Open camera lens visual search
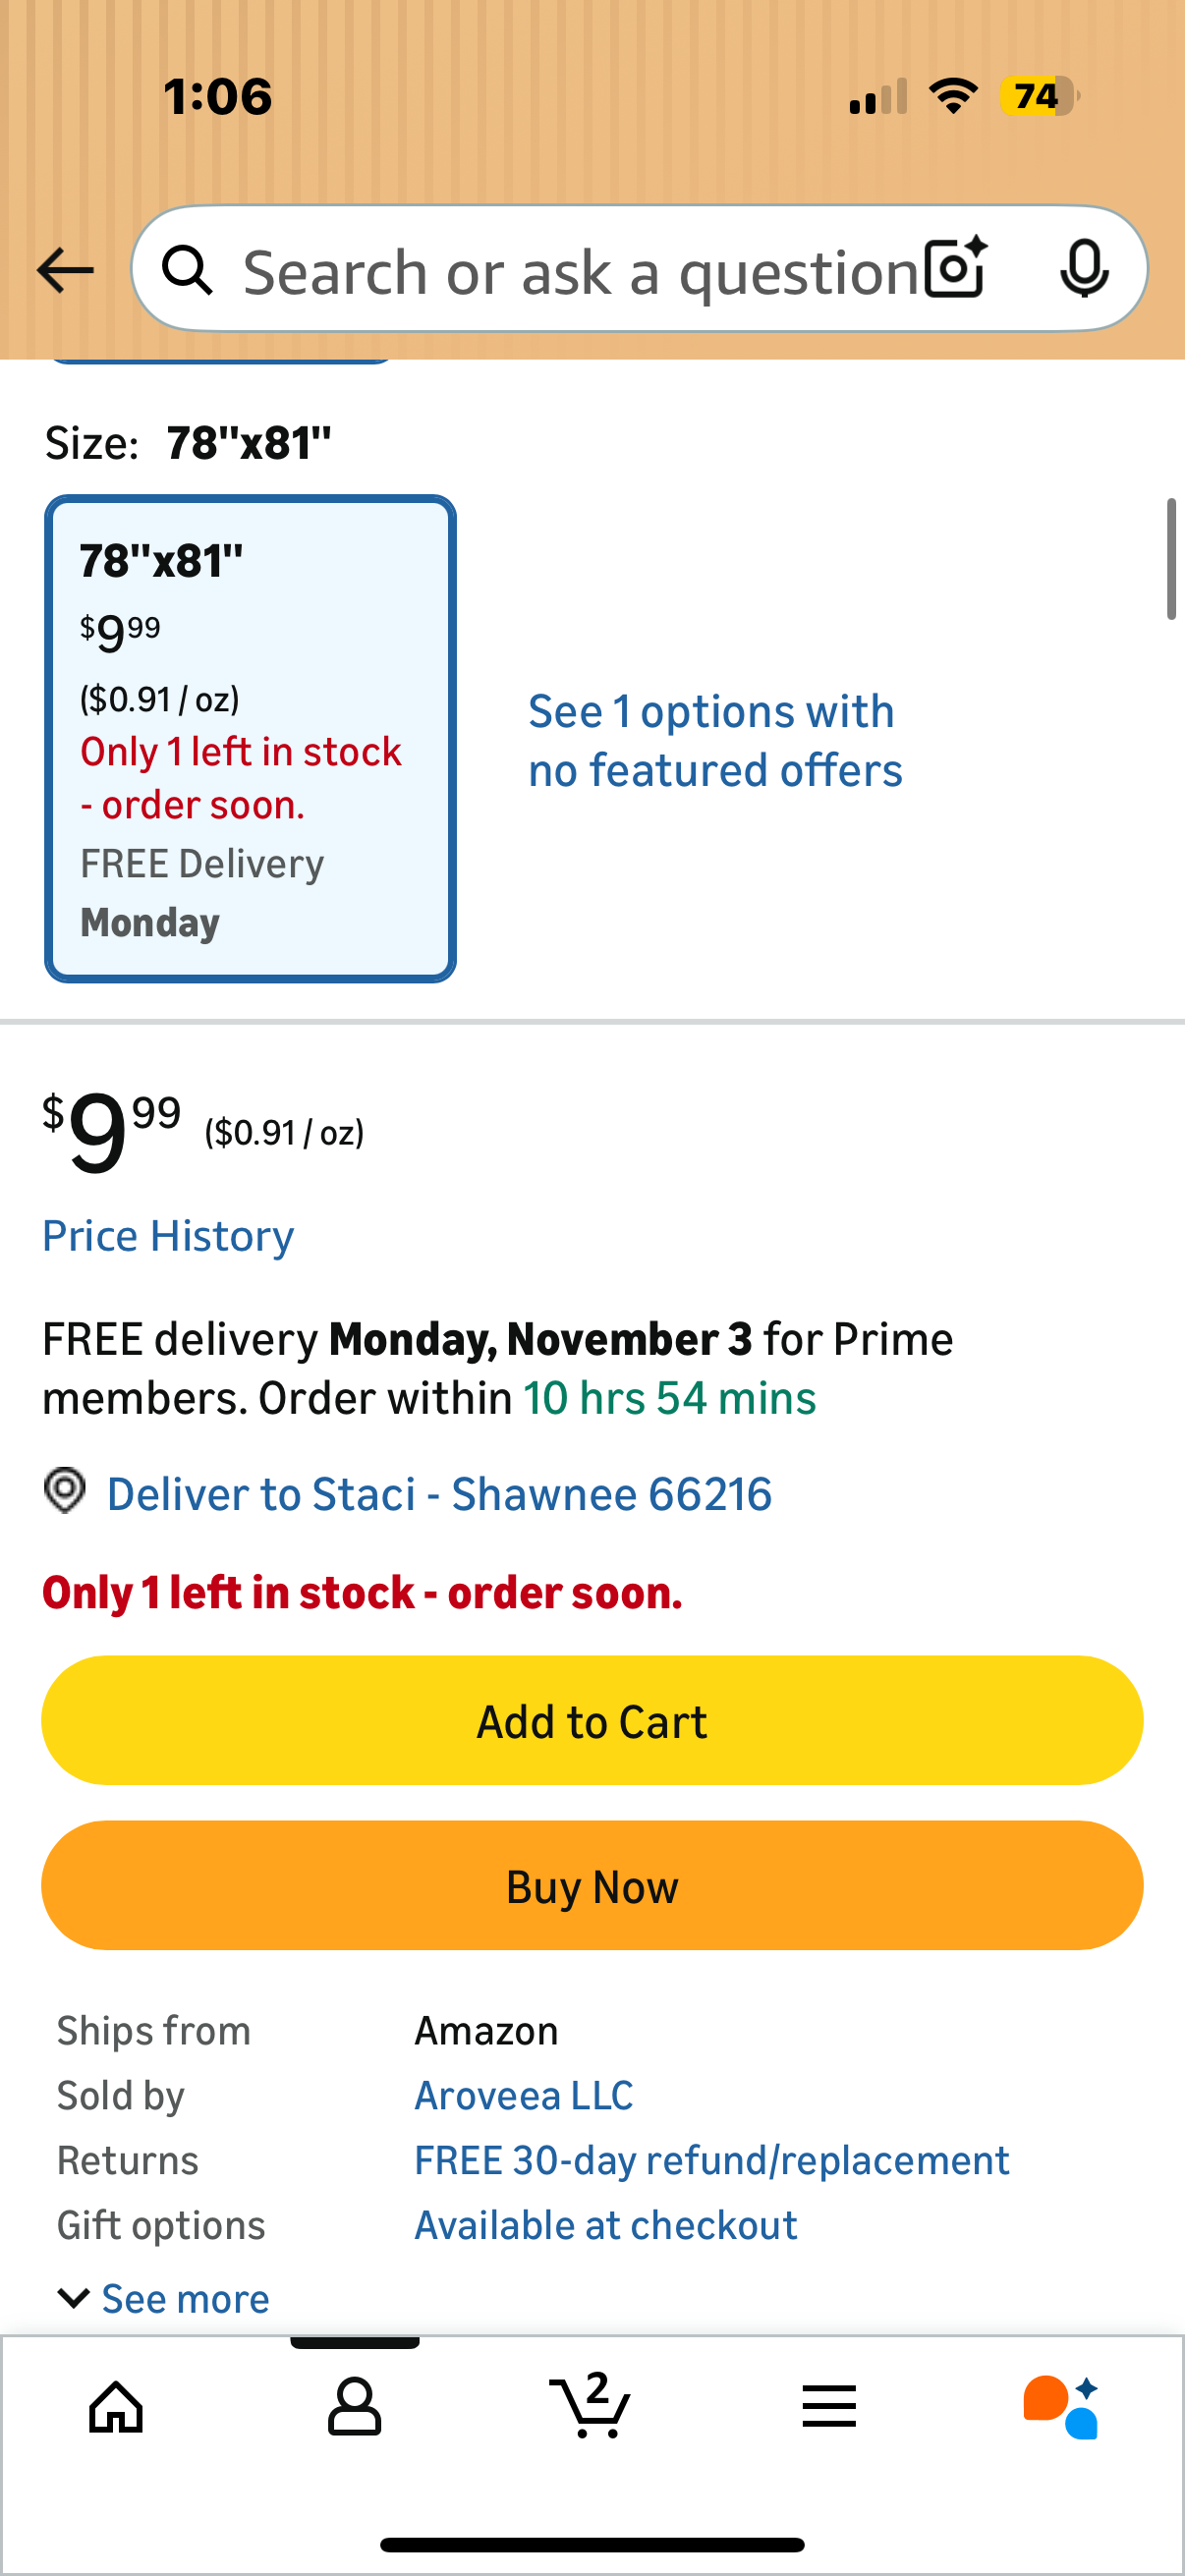The height and width of the screenshot is (2576, 1185). pyautogui.click(x=955, y=269)
